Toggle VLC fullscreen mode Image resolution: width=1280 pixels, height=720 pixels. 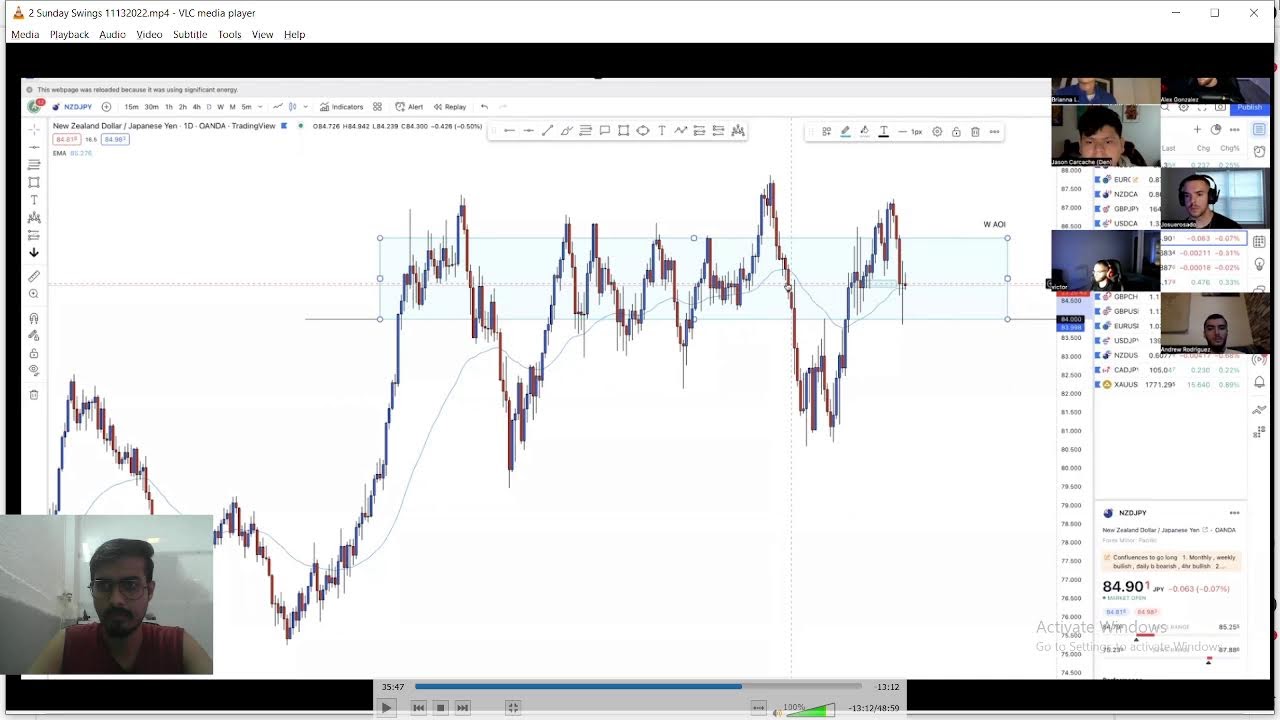point(513,708)
